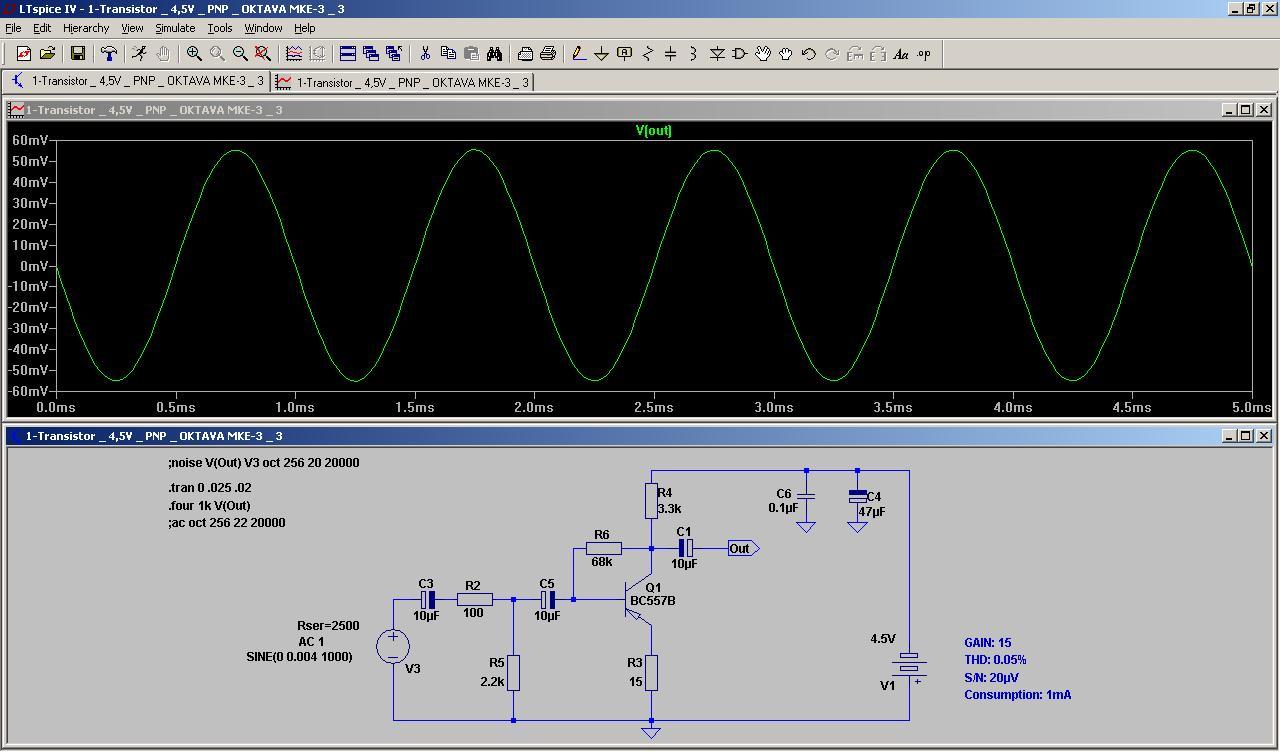Select the Draw Wire pencil tool

[x=578, y=54]
